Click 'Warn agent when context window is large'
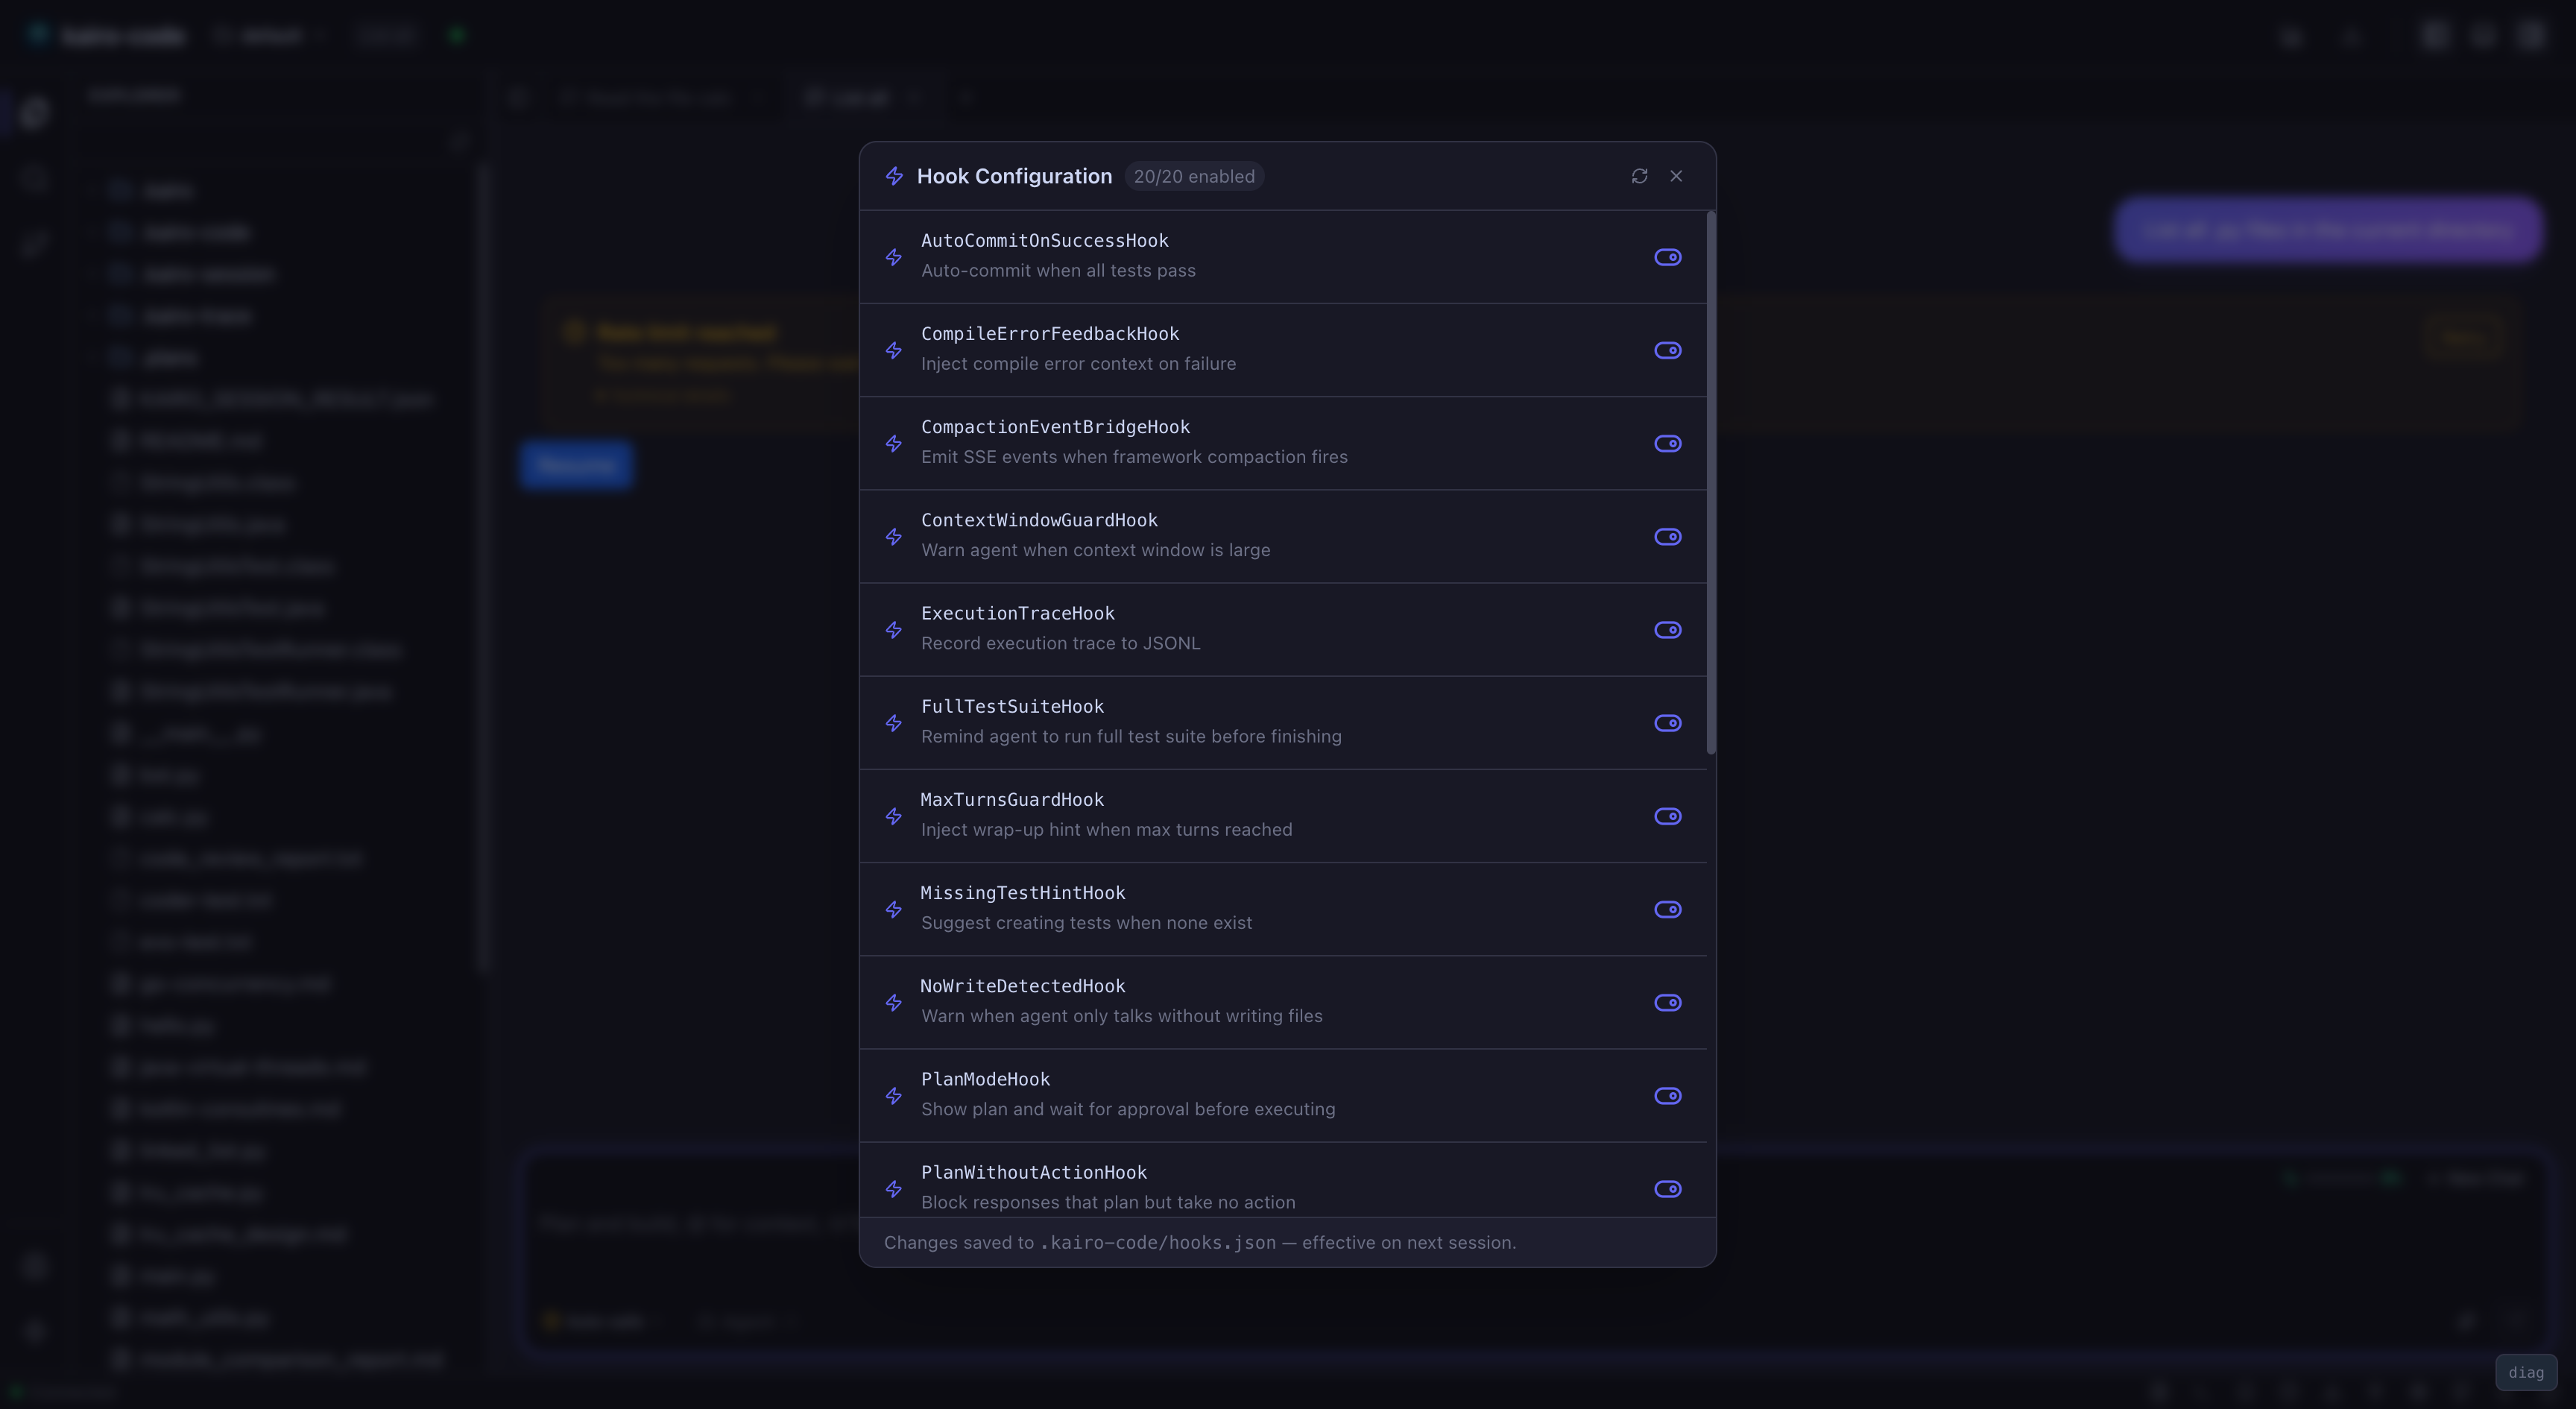Viewport: 2576px width, 1409px height. point(1095,550)
